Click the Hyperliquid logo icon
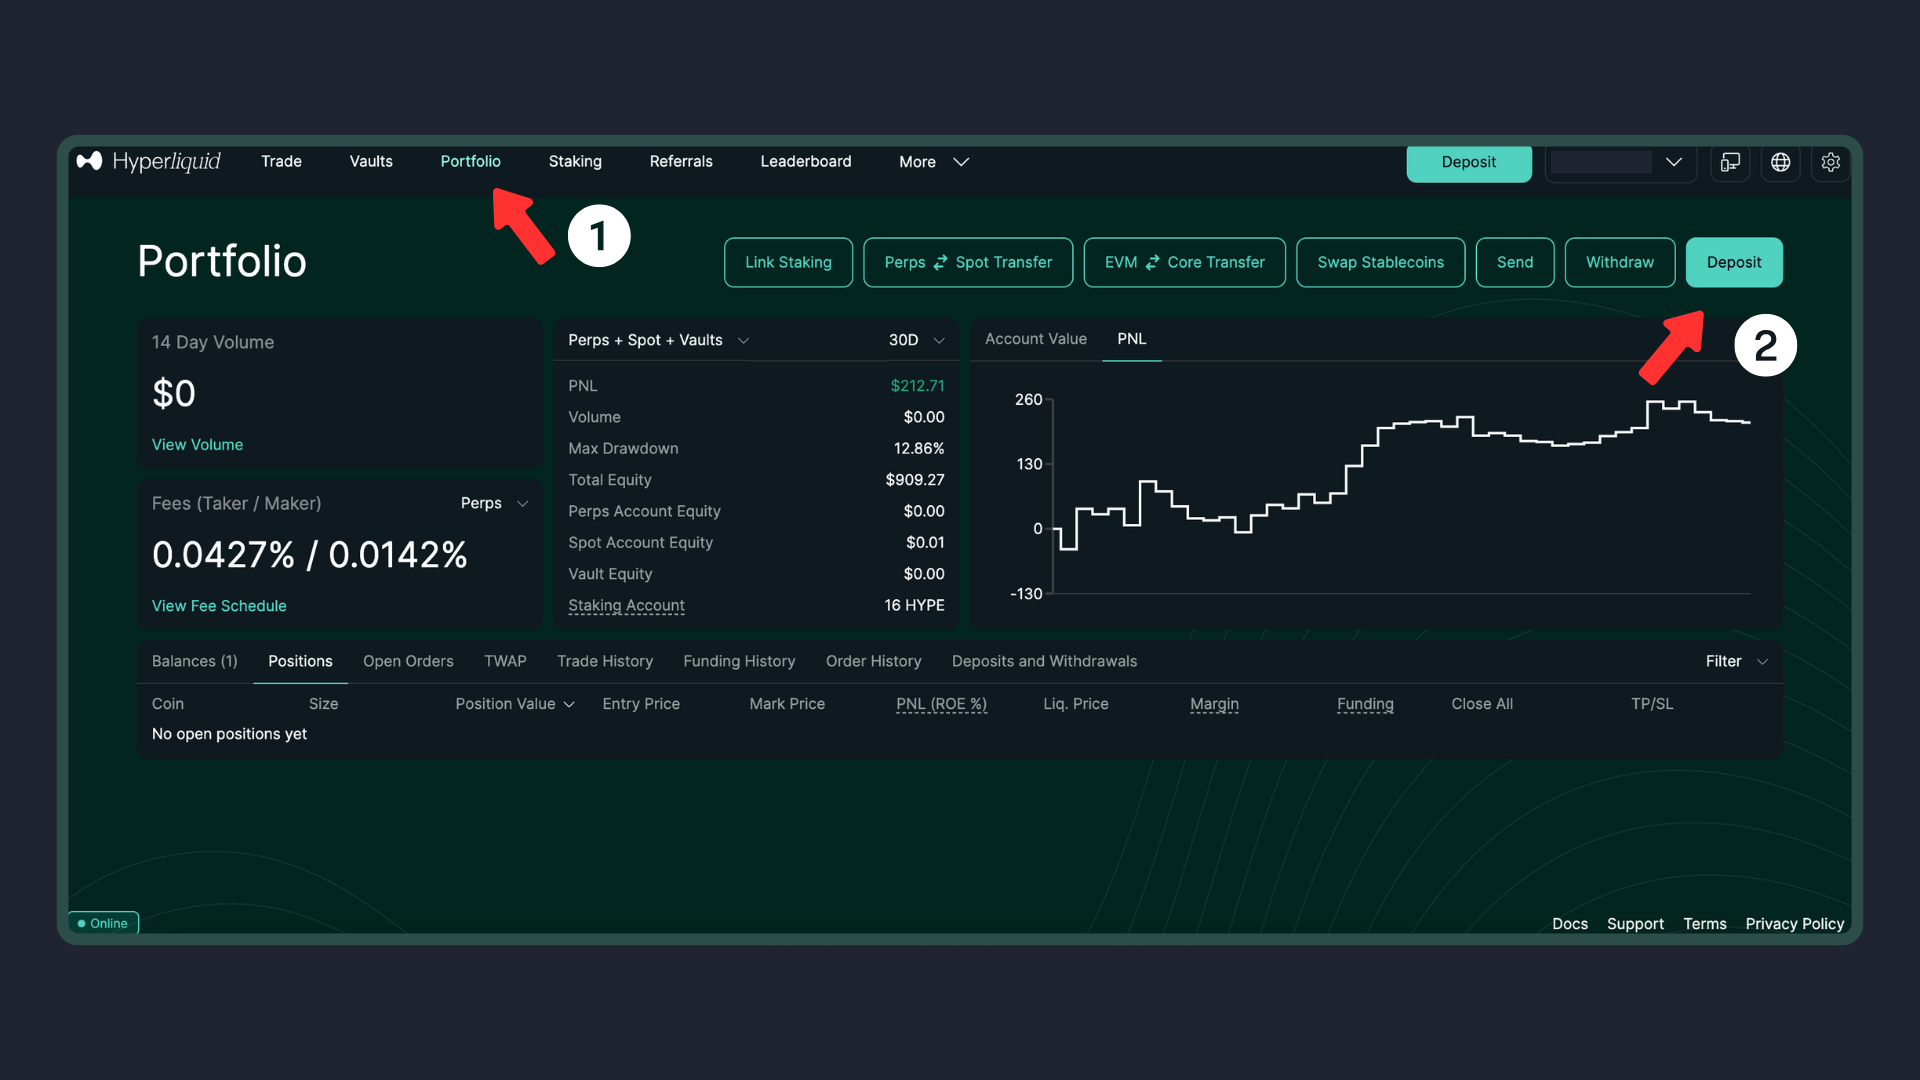Screen dimensions: 1920x1080 click(90, 161)
